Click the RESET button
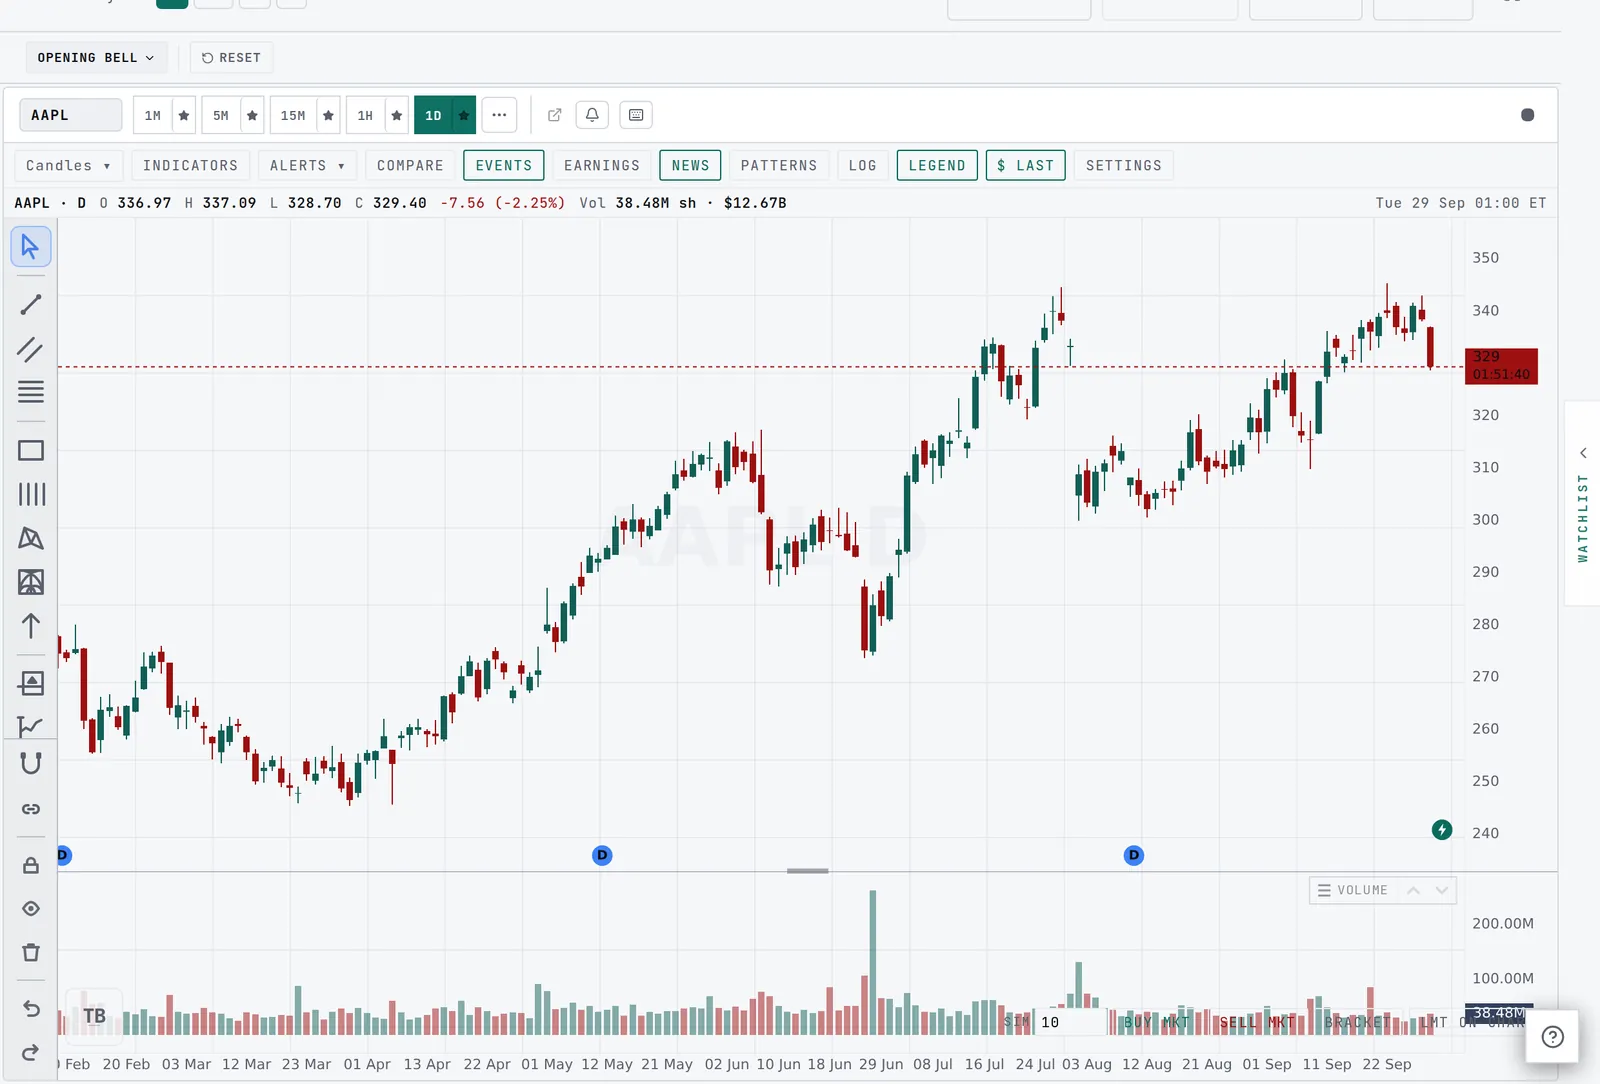The width and height of the screenshot is (1600, 1084). coord(231,58)
